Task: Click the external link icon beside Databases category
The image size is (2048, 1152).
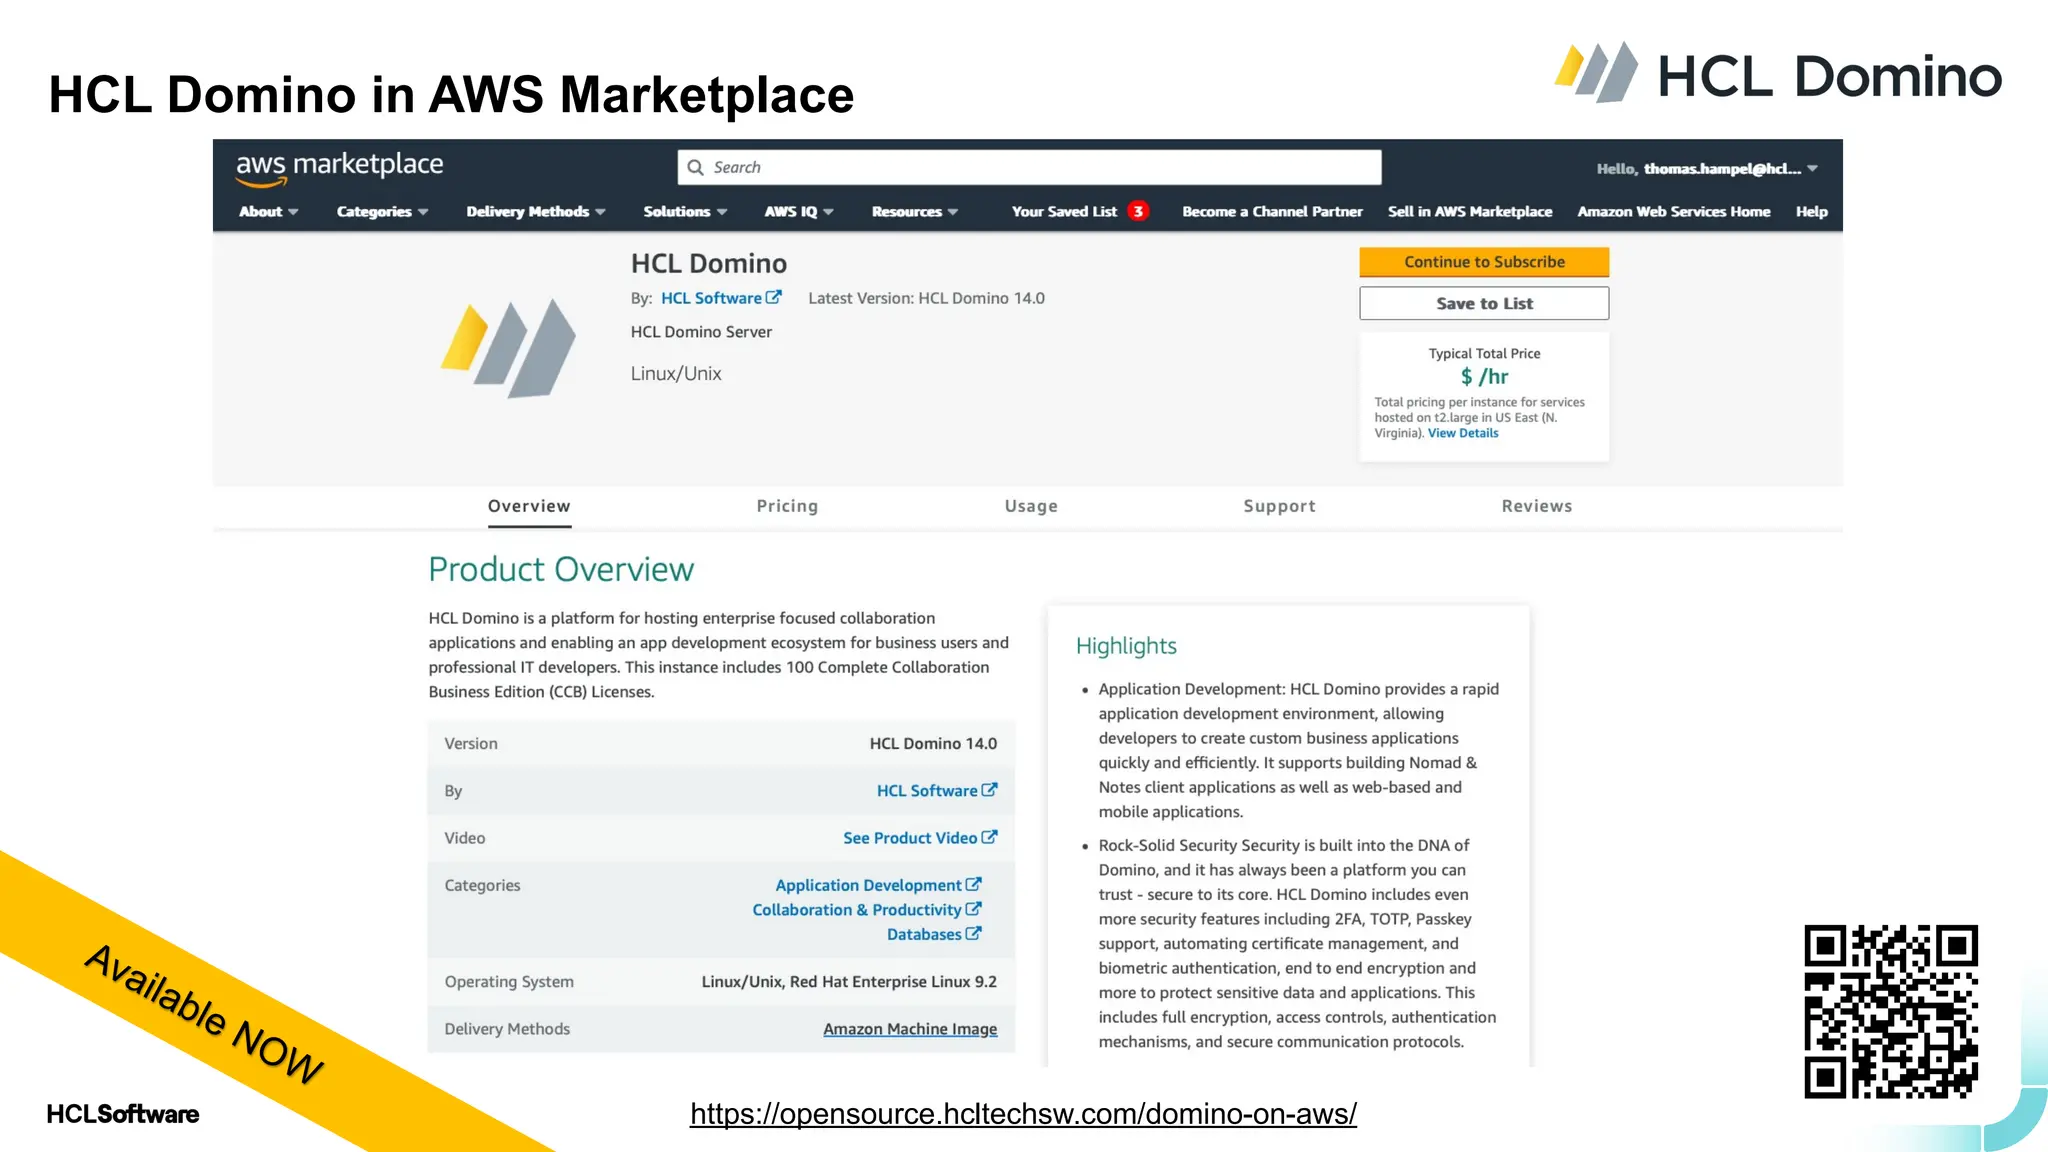Action: pyautogui.click(x=973, y=933)
